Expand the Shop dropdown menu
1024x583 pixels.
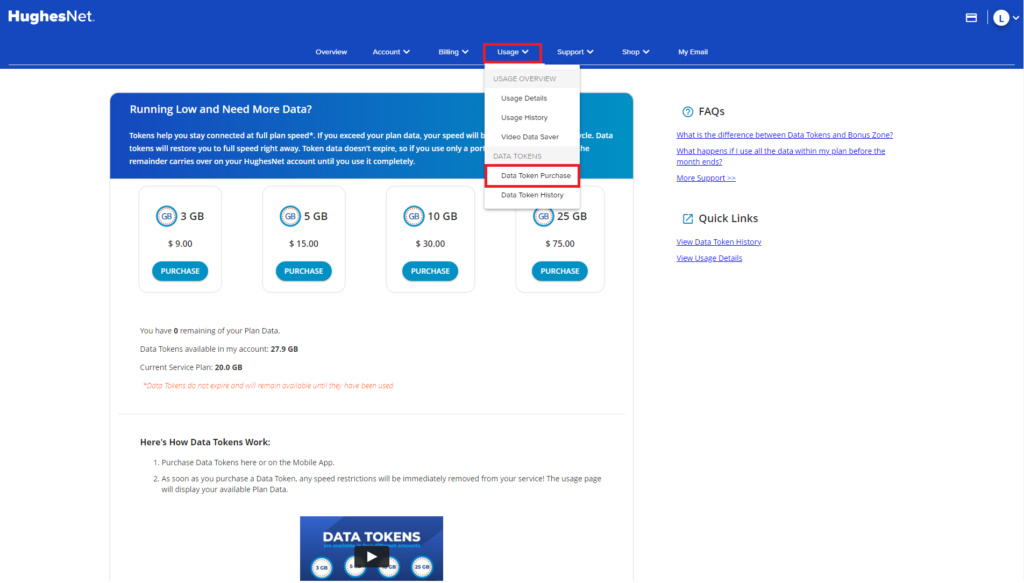pos(635,51)
